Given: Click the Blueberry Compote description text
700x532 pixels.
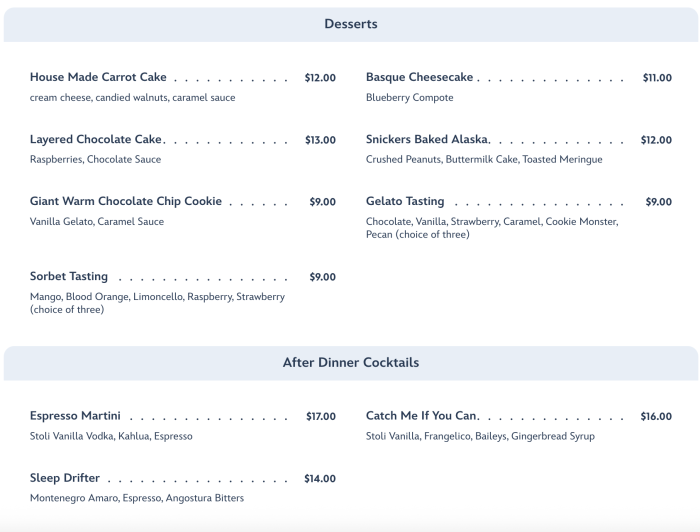Looking at the screenshot, I should tap(409, 98).
